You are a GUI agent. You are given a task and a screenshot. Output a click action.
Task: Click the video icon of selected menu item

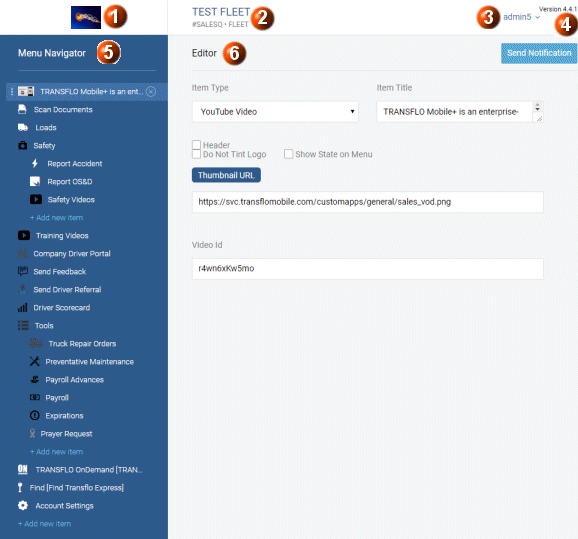pos(26,91)
